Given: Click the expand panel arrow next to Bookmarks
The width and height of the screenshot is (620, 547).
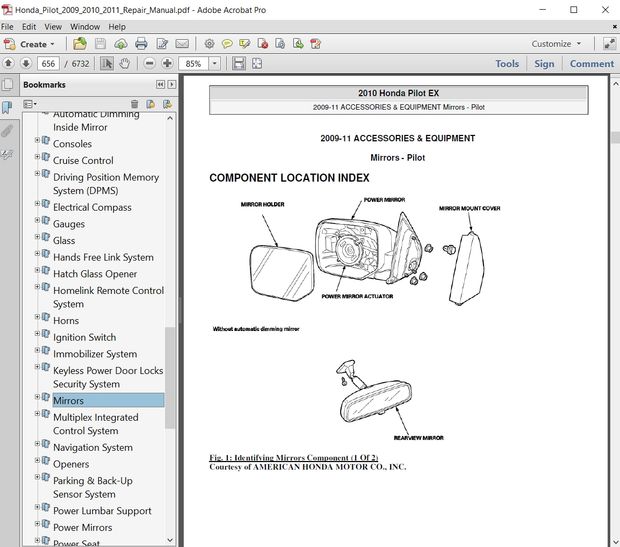Looking at the screenshot, I should click(172, 84).
